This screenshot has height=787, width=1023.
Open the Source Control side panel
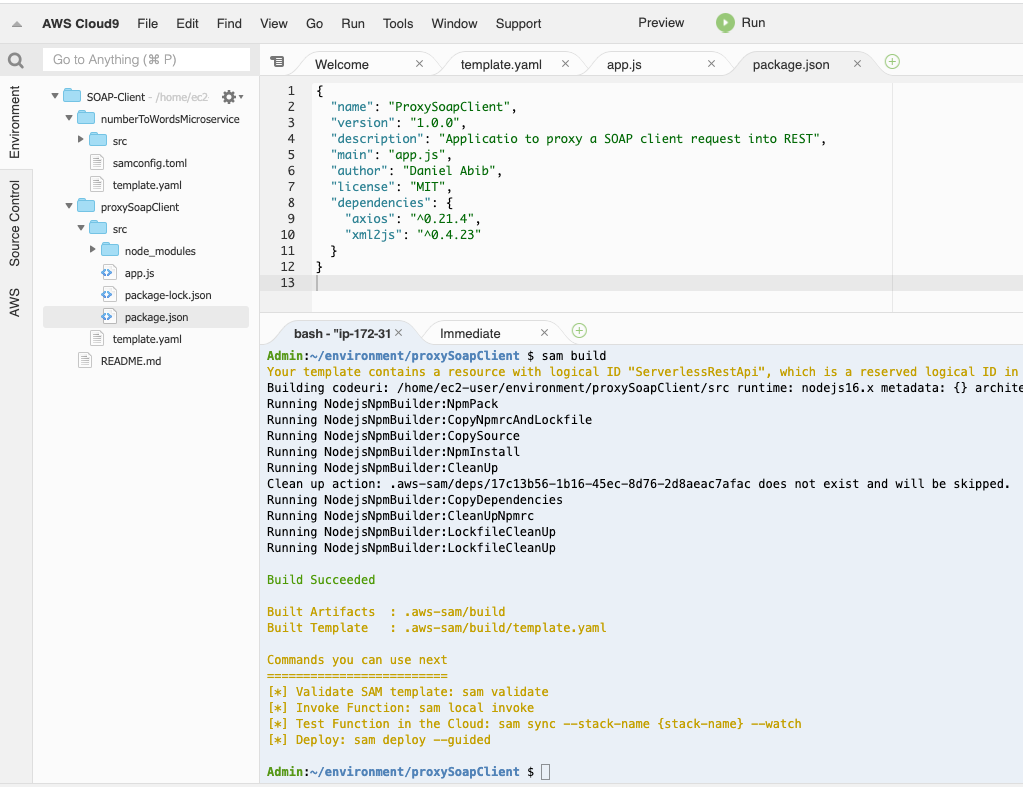tap(15, 223)
